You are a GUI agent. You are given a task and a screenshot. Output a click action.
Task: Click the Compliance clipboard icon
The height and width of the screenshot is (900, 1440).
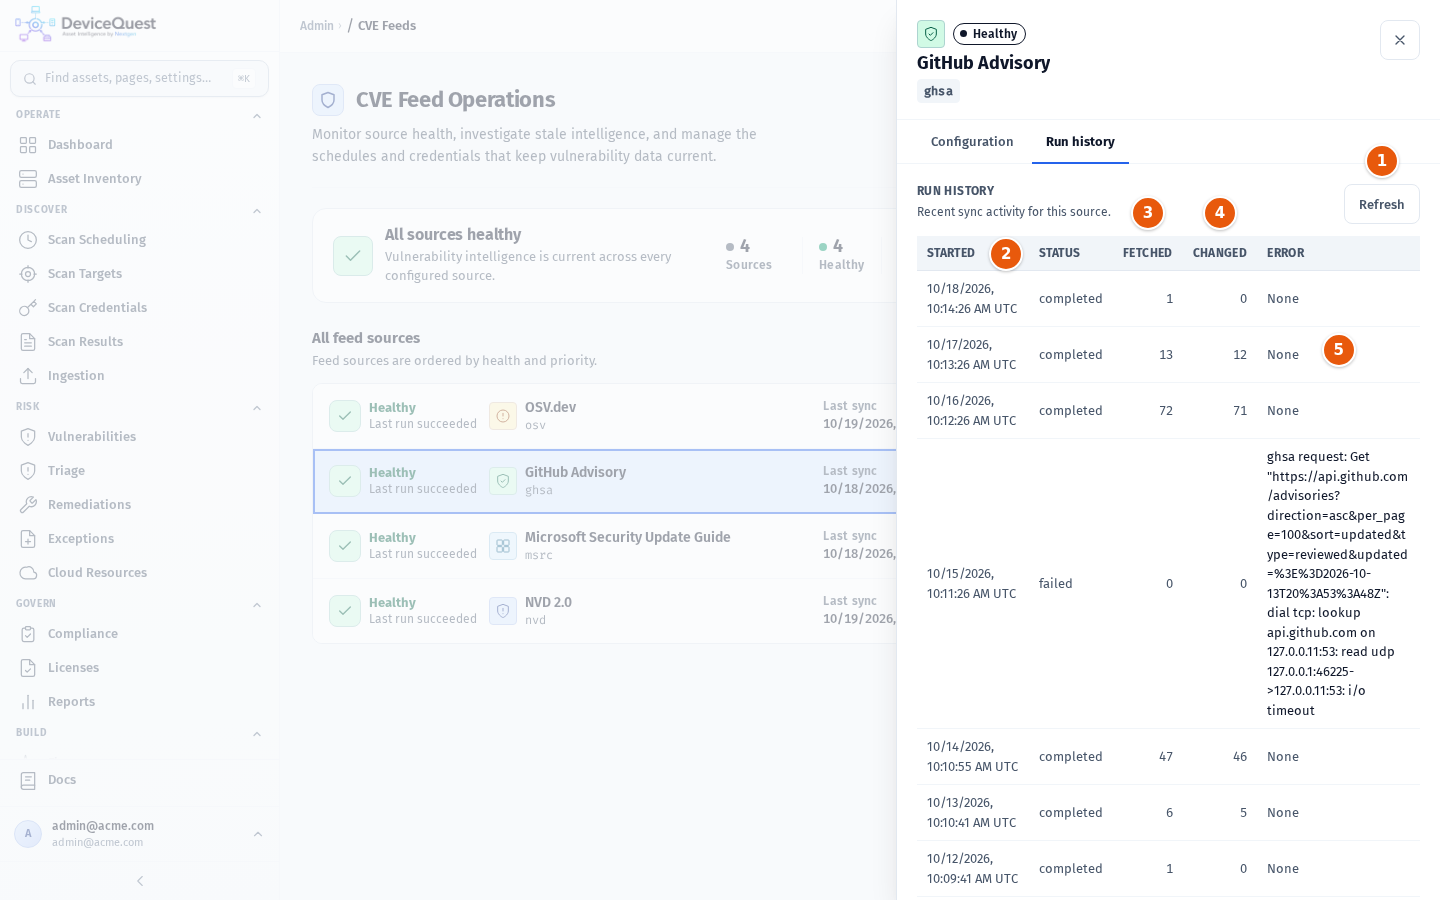[28, 634]
